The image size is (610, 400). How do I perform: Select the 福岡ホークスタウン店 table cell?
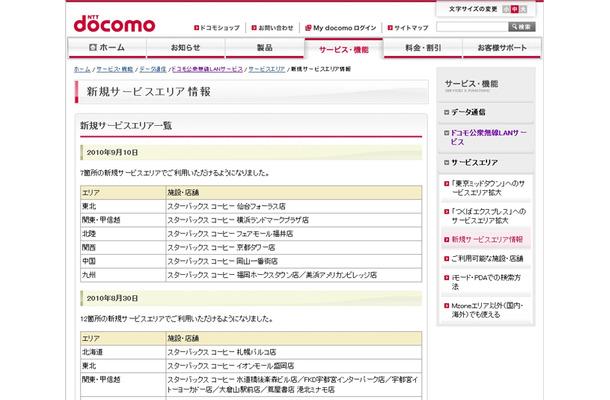click(294, 275)
